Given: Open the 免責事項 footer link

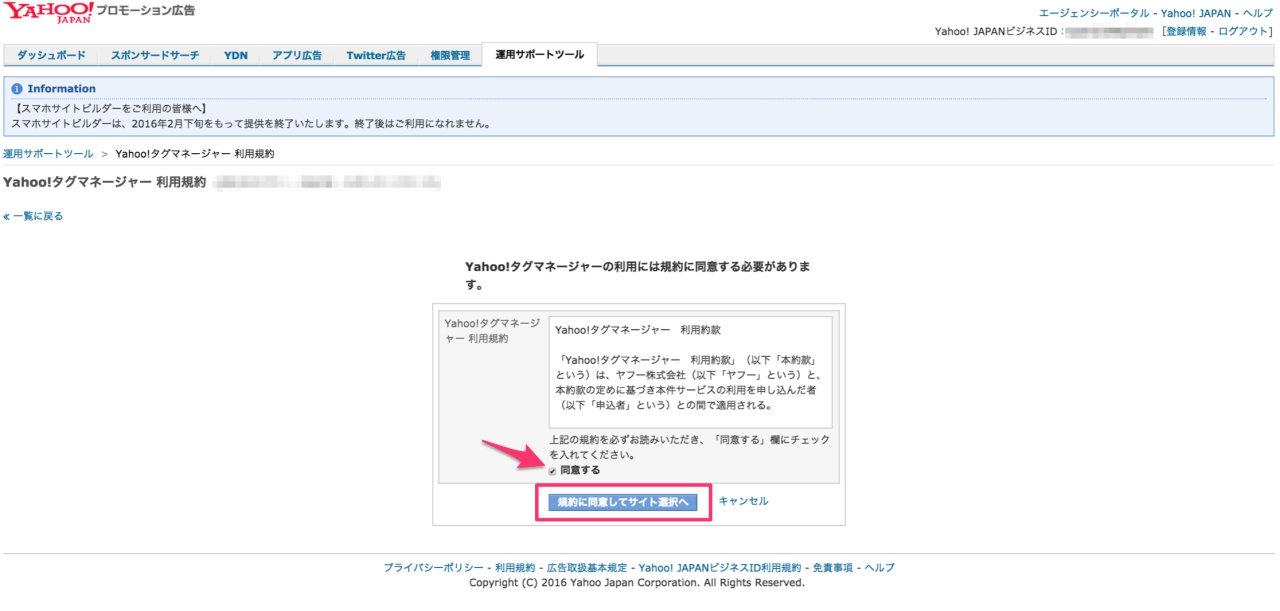Looking at the screenshot, I should [833, 567].
